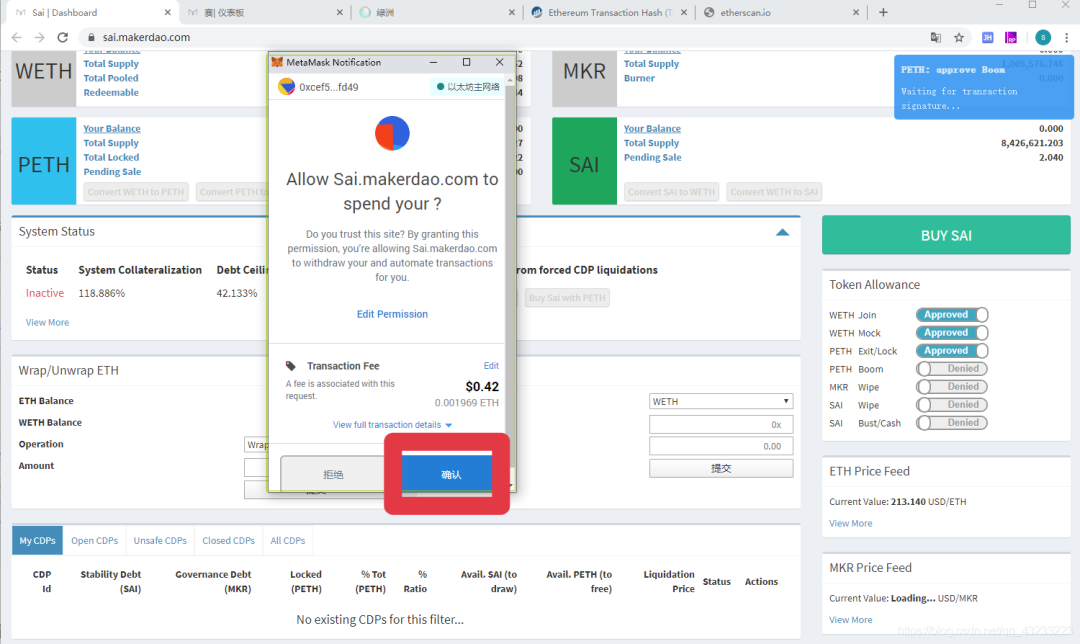Close the Ethereum Transaction Hash tab

(684, 12)
